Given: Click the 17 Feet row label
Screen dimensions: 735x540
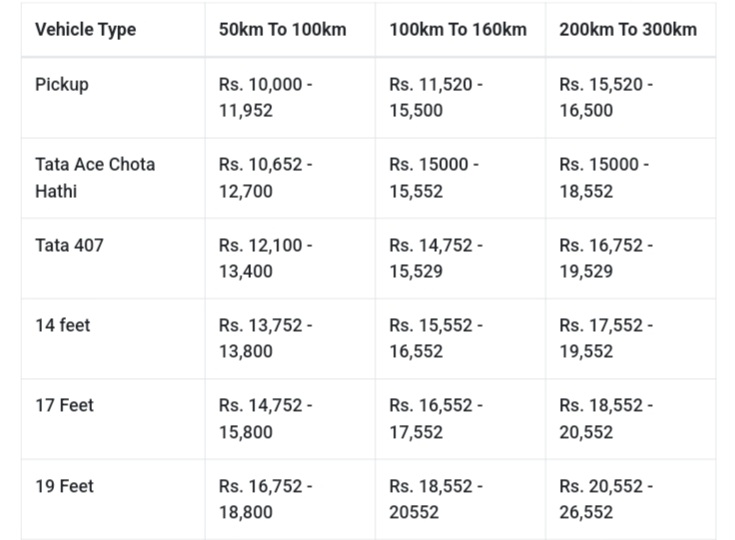Looking at the screenshot, I should click(64, 406).
